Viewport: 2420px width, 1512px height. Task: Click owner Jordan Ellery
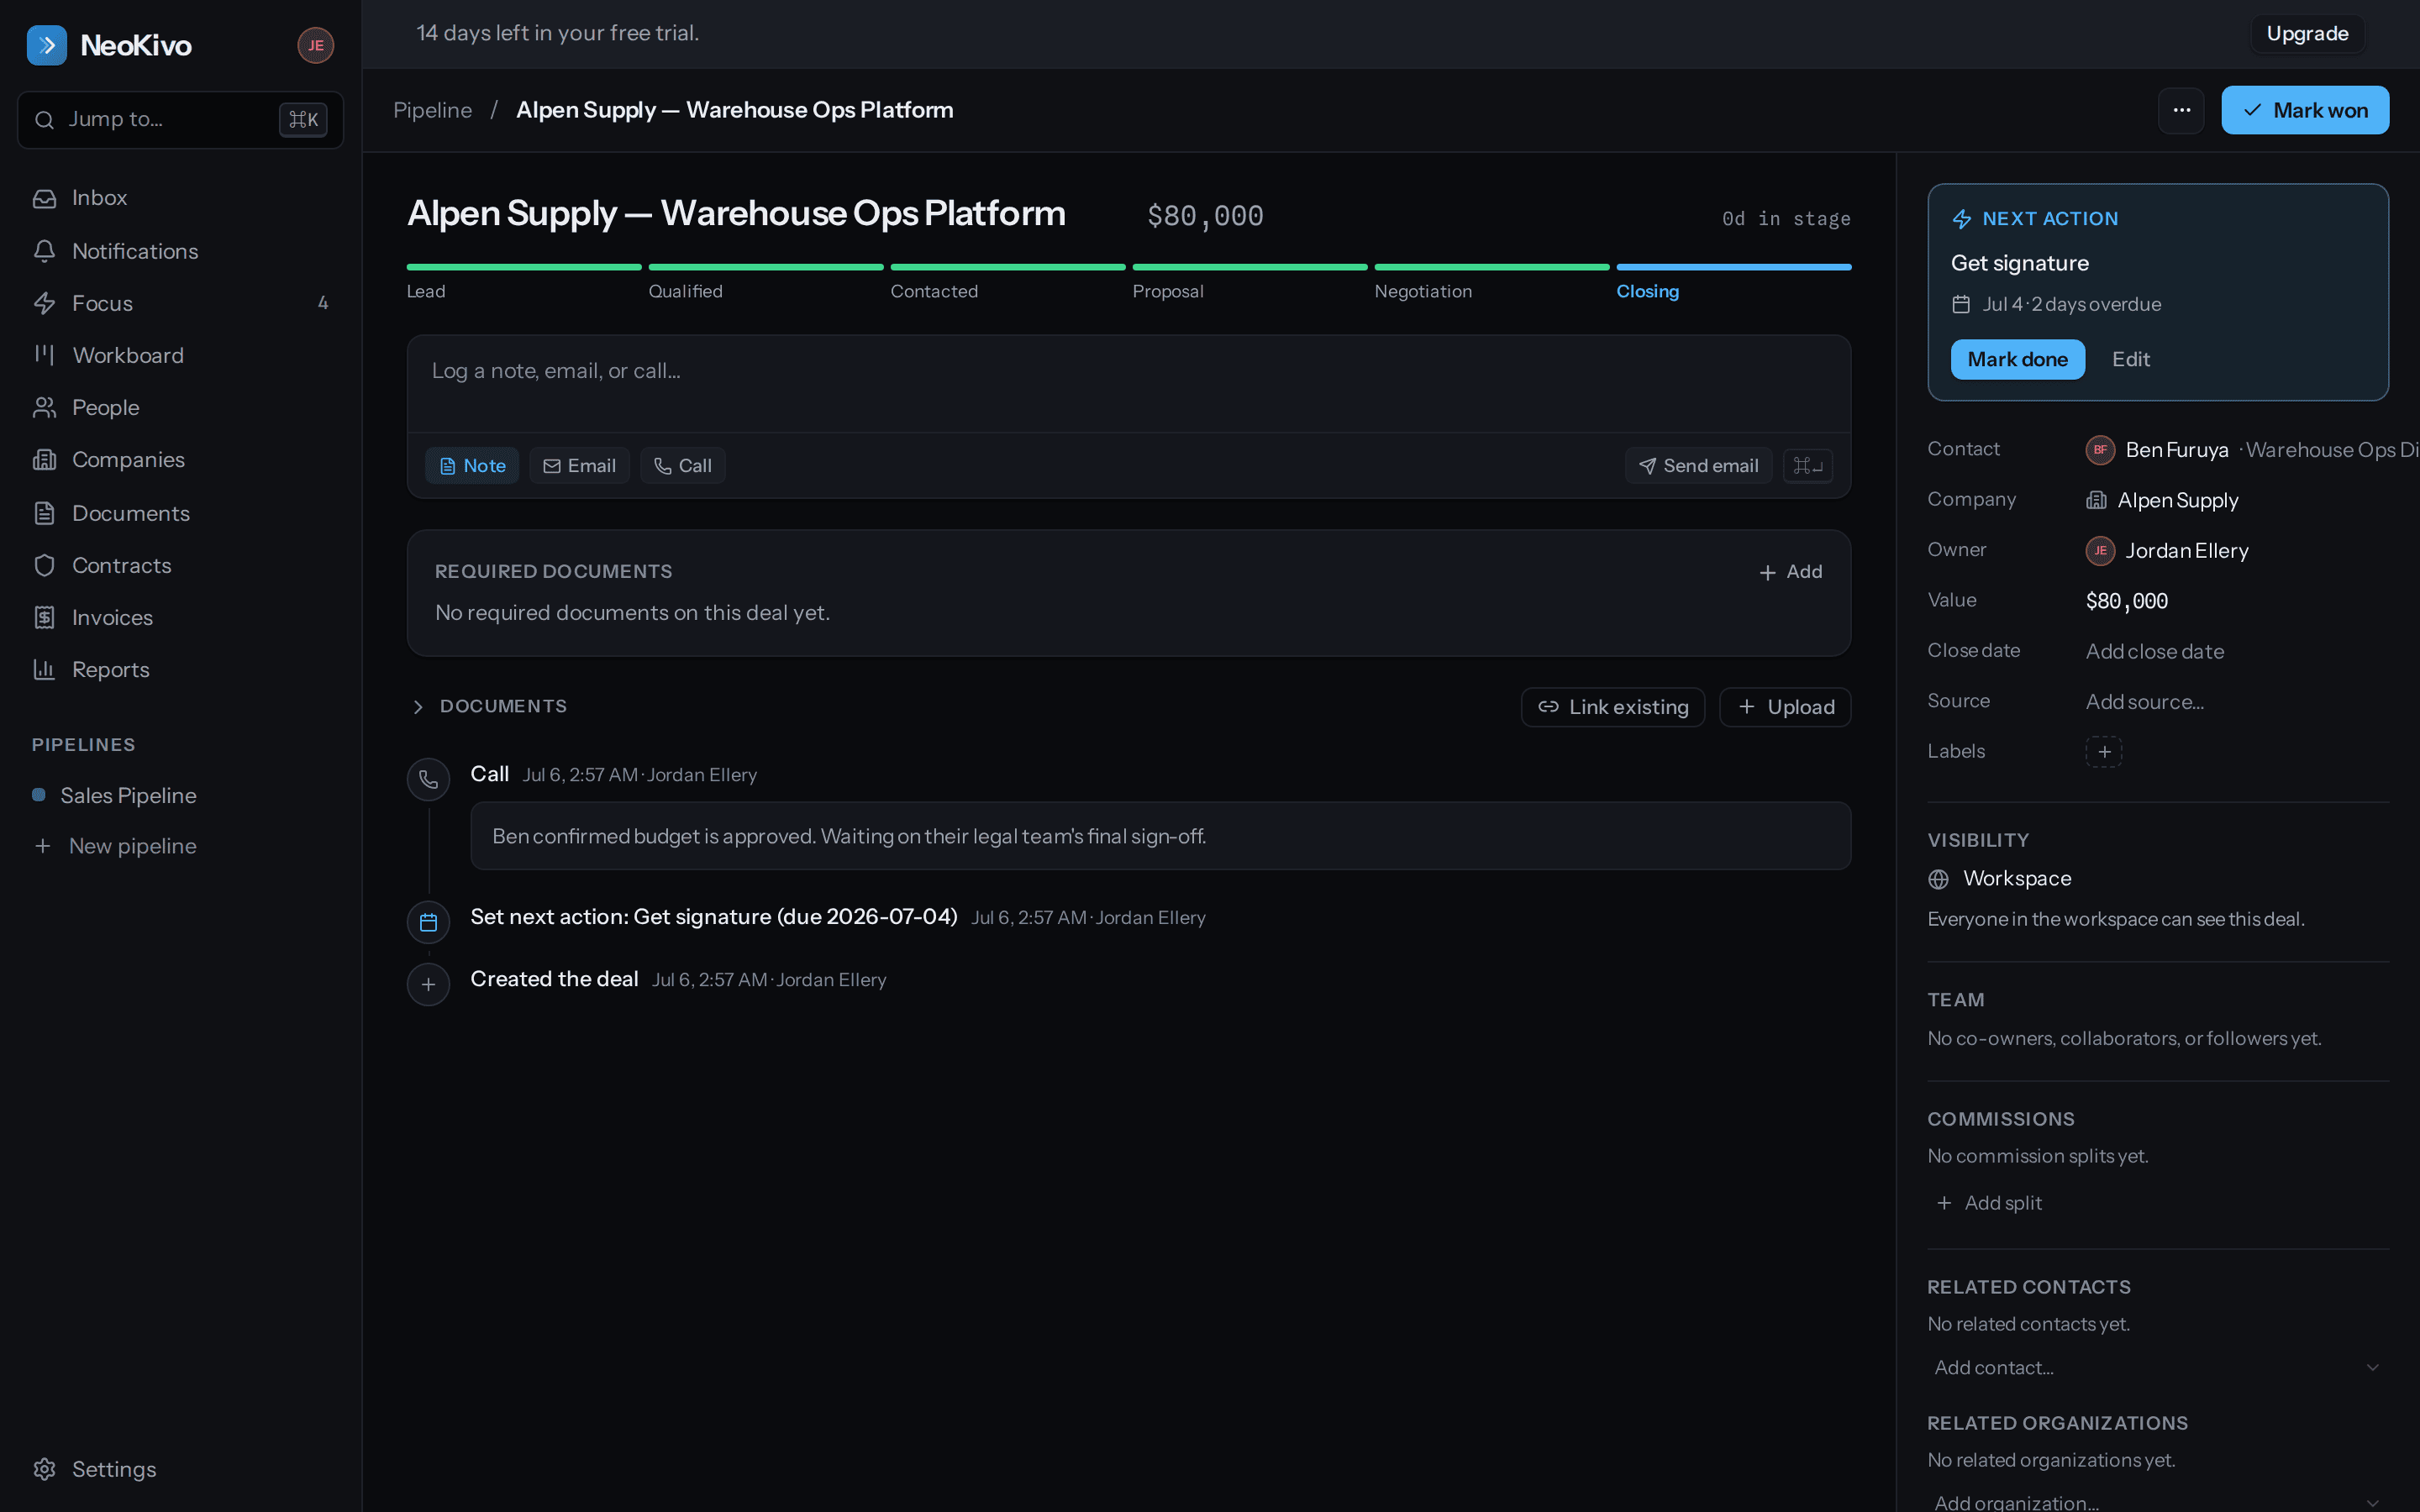tap(2186, 551)
